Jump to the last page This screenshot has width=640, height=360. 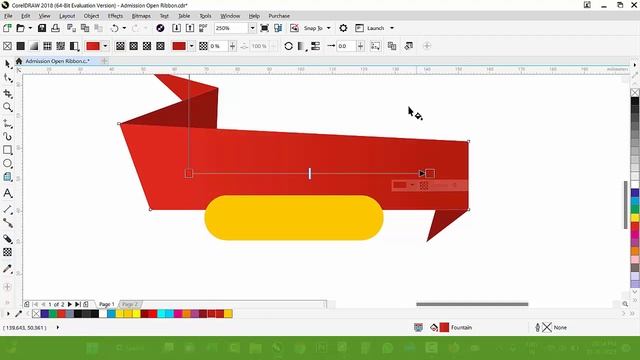click(77, 304)
